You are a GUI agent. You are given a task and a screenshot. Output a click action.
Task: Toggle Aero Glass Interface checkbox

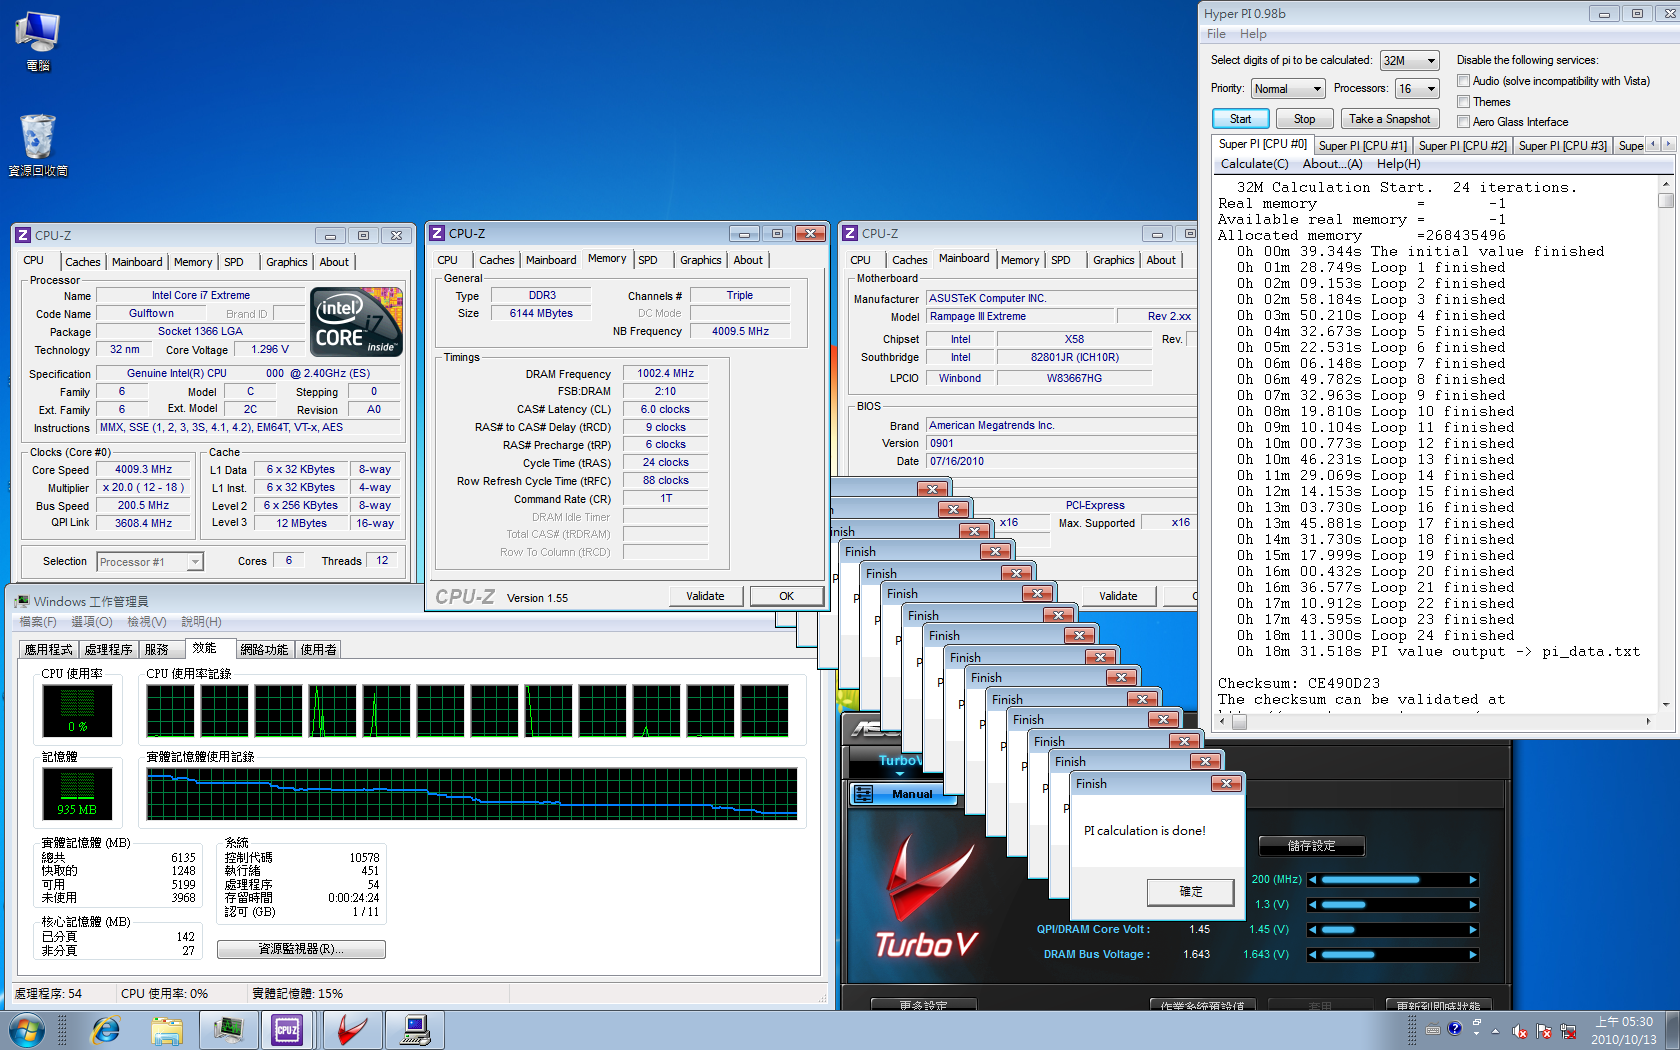pos(1463,122)
